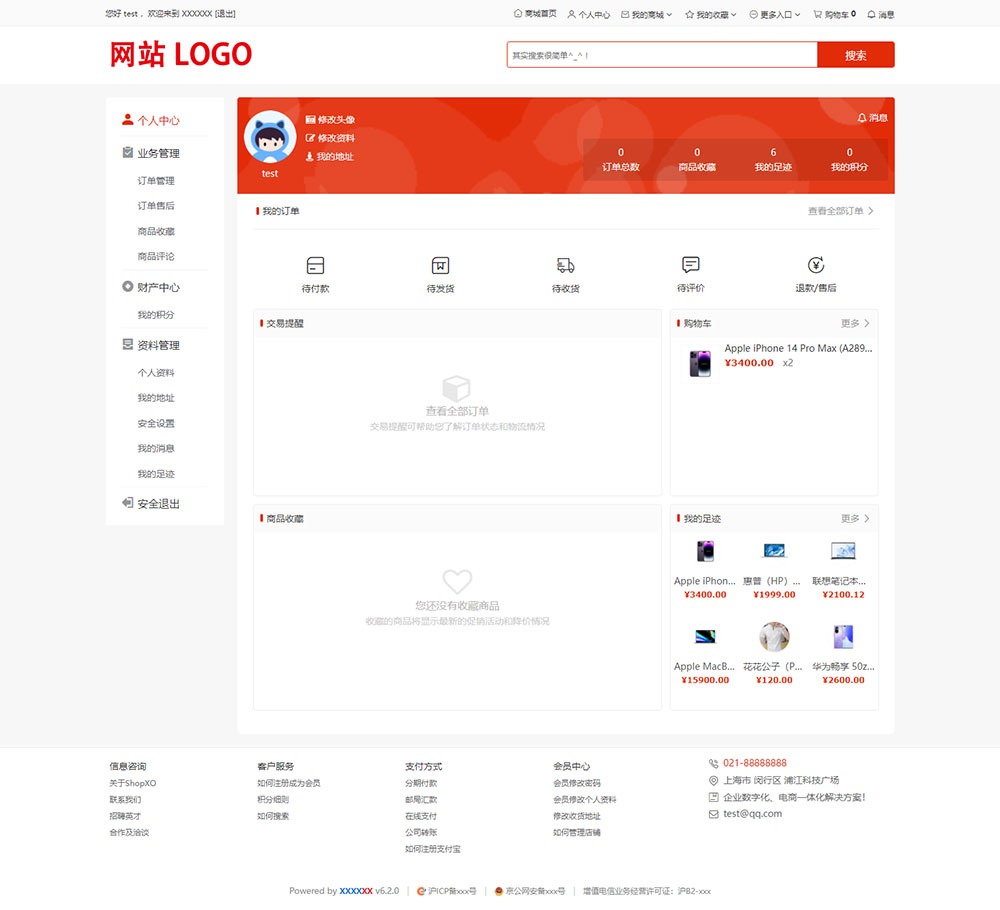Open 个人资料 in sidebar
1000x910 pixels.
156,372
